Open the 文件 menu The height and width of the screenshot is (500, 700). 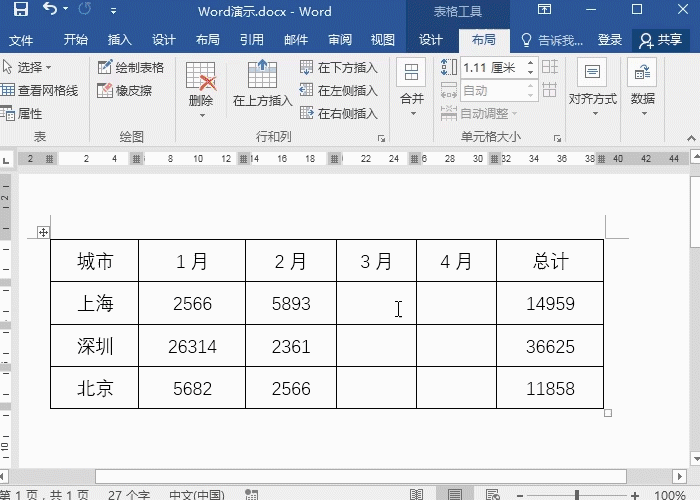(21, 40)
